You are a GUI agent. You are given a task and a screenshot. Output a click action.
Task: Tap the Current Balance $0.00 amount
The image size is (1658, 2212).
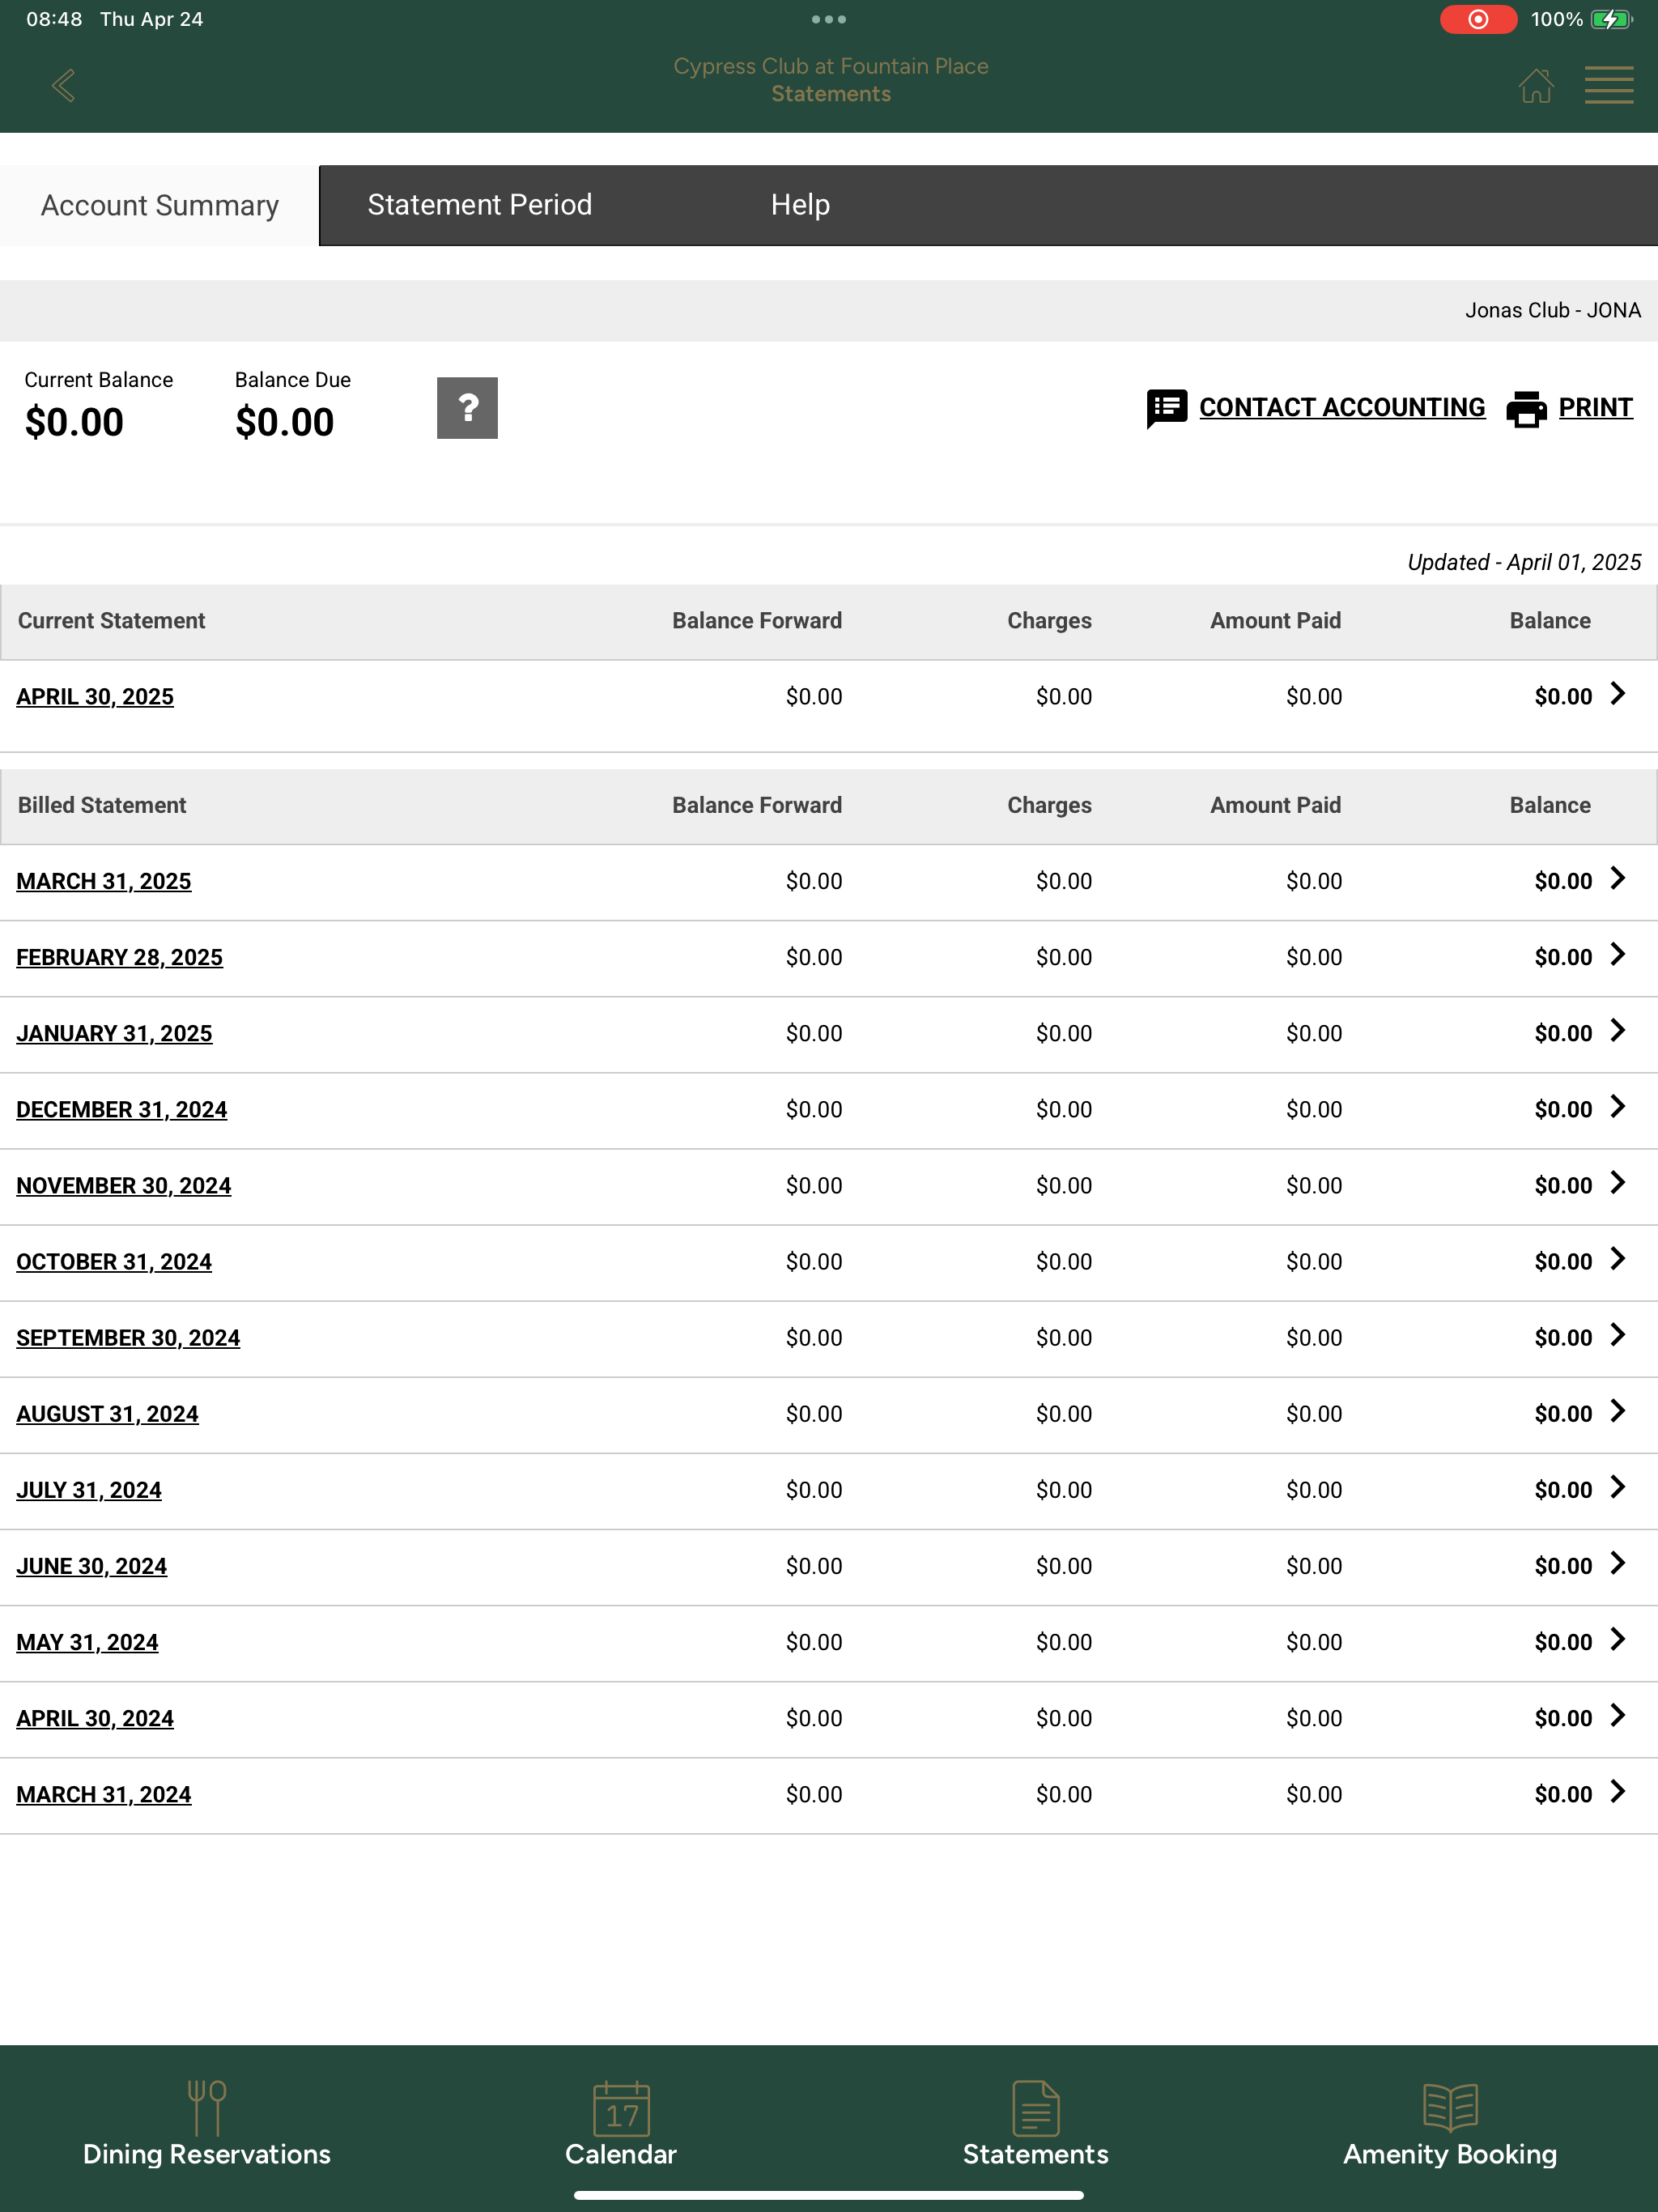tap(74, 422)
